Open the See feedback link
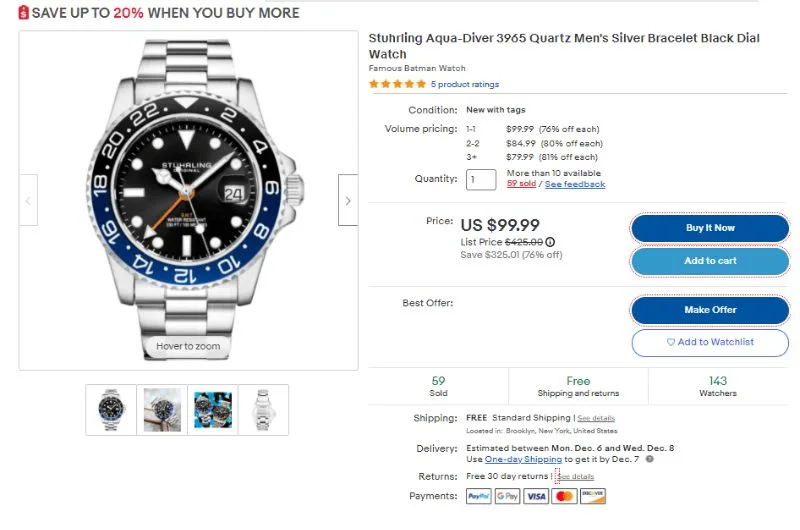800x530 pixels. tap(575, 184)
